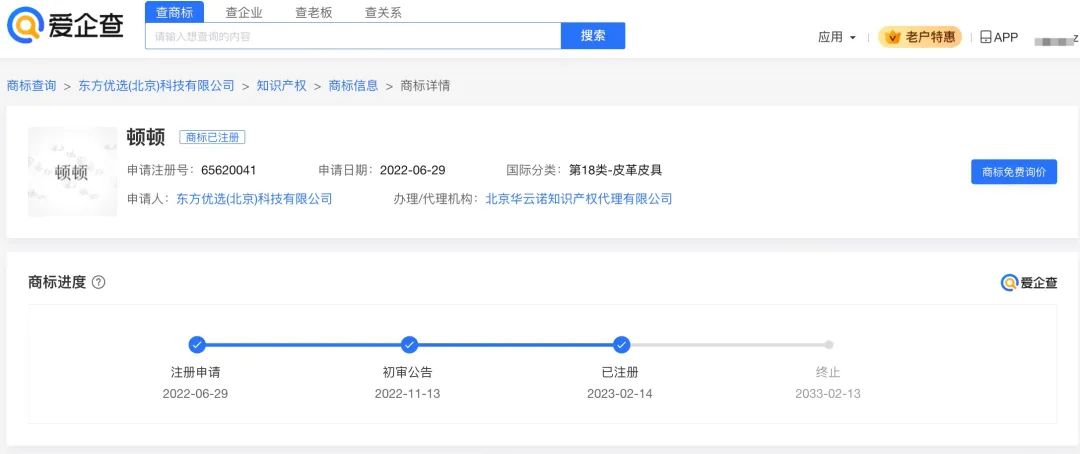Click the 爱企查 watermark logo in progress panel
1080x454 pixels.
coord(1028,283)
